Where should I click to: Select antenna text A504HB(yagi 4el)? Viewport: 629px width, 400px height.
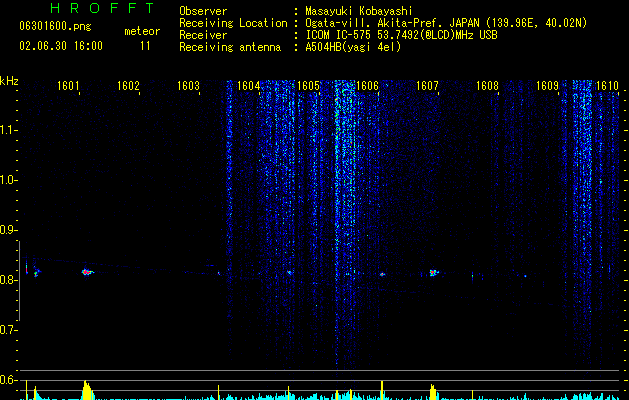tap(353, 47)
